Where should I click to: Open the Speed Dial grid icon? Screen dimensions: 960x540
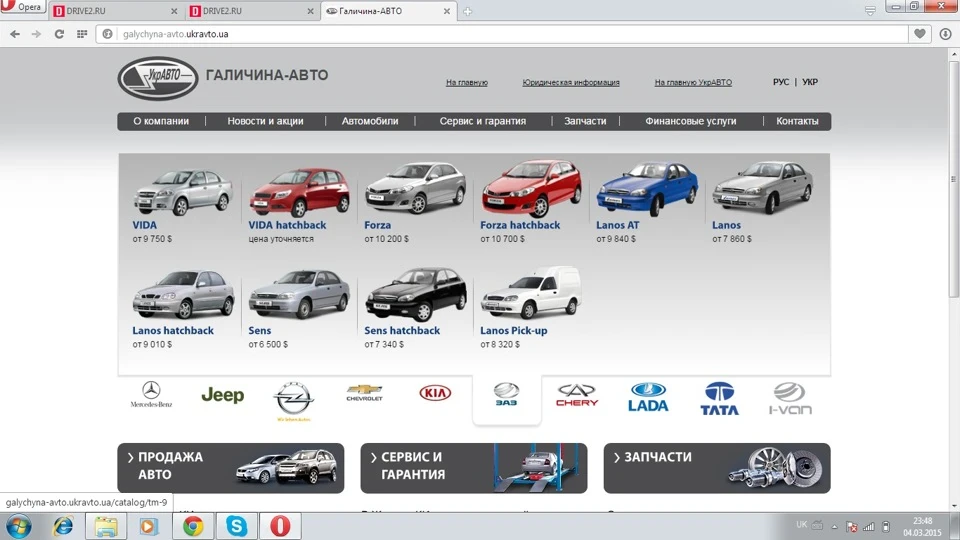click(82, 34)
